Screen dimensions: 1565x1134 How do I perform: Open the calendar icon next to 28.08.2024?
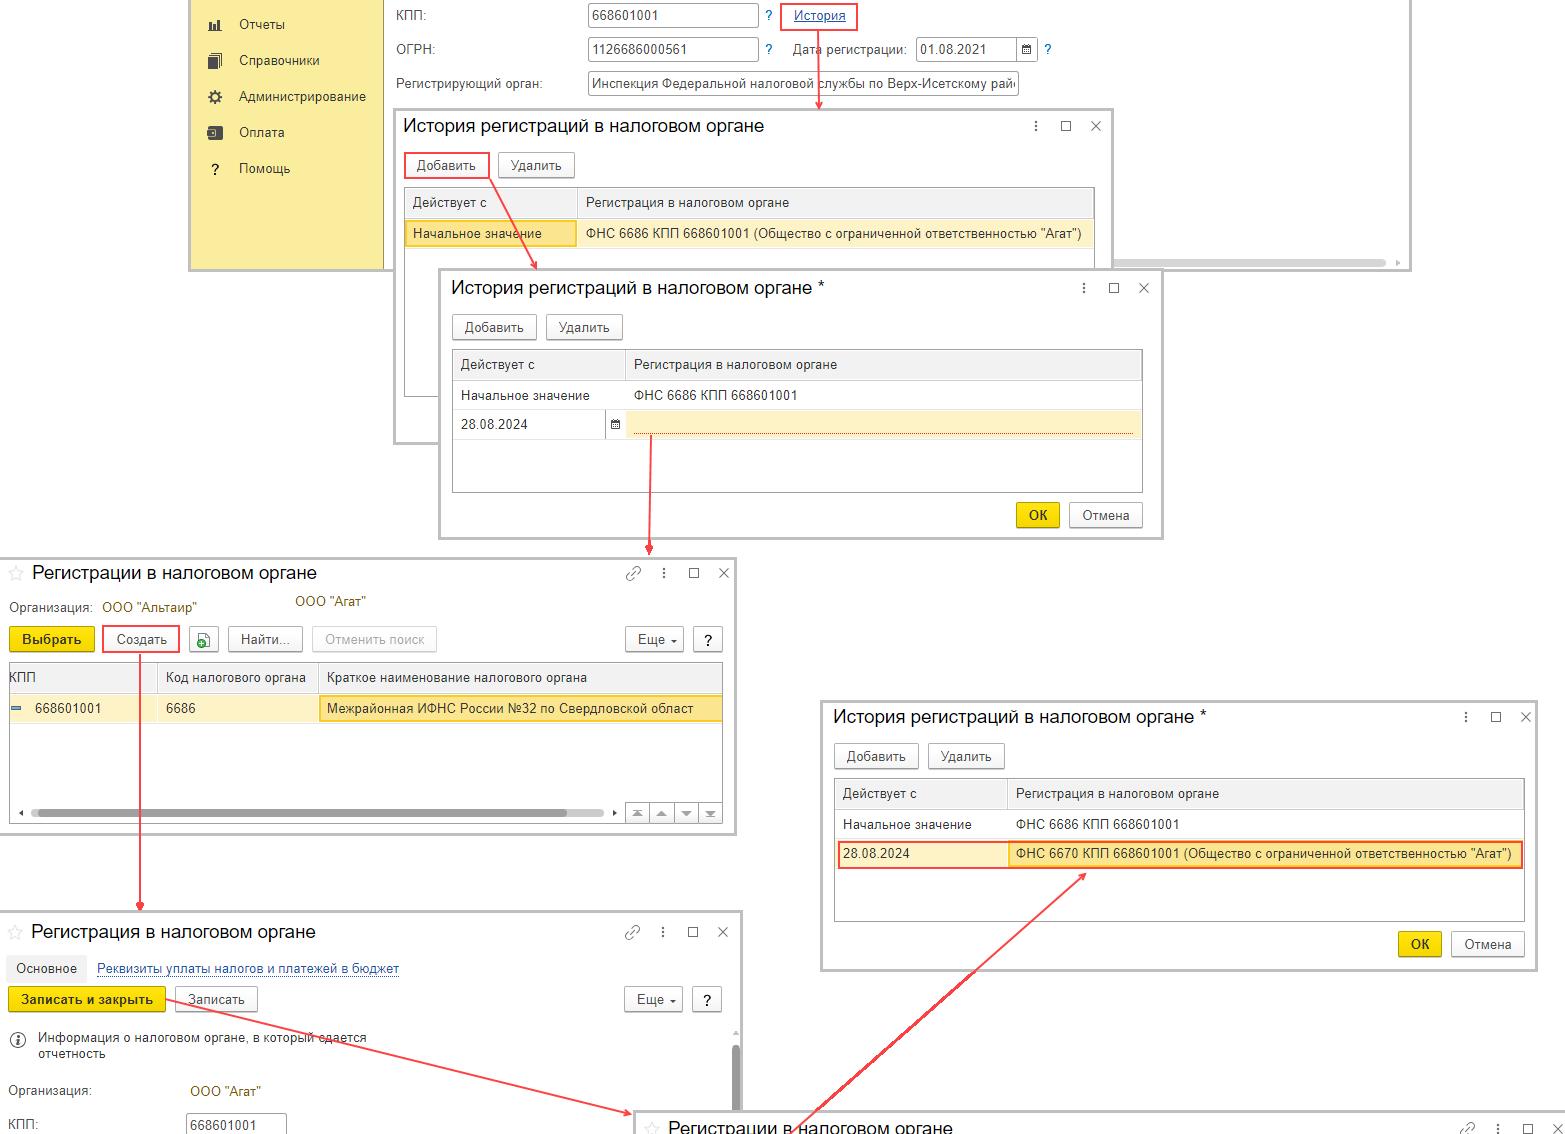tap(615, 424)
